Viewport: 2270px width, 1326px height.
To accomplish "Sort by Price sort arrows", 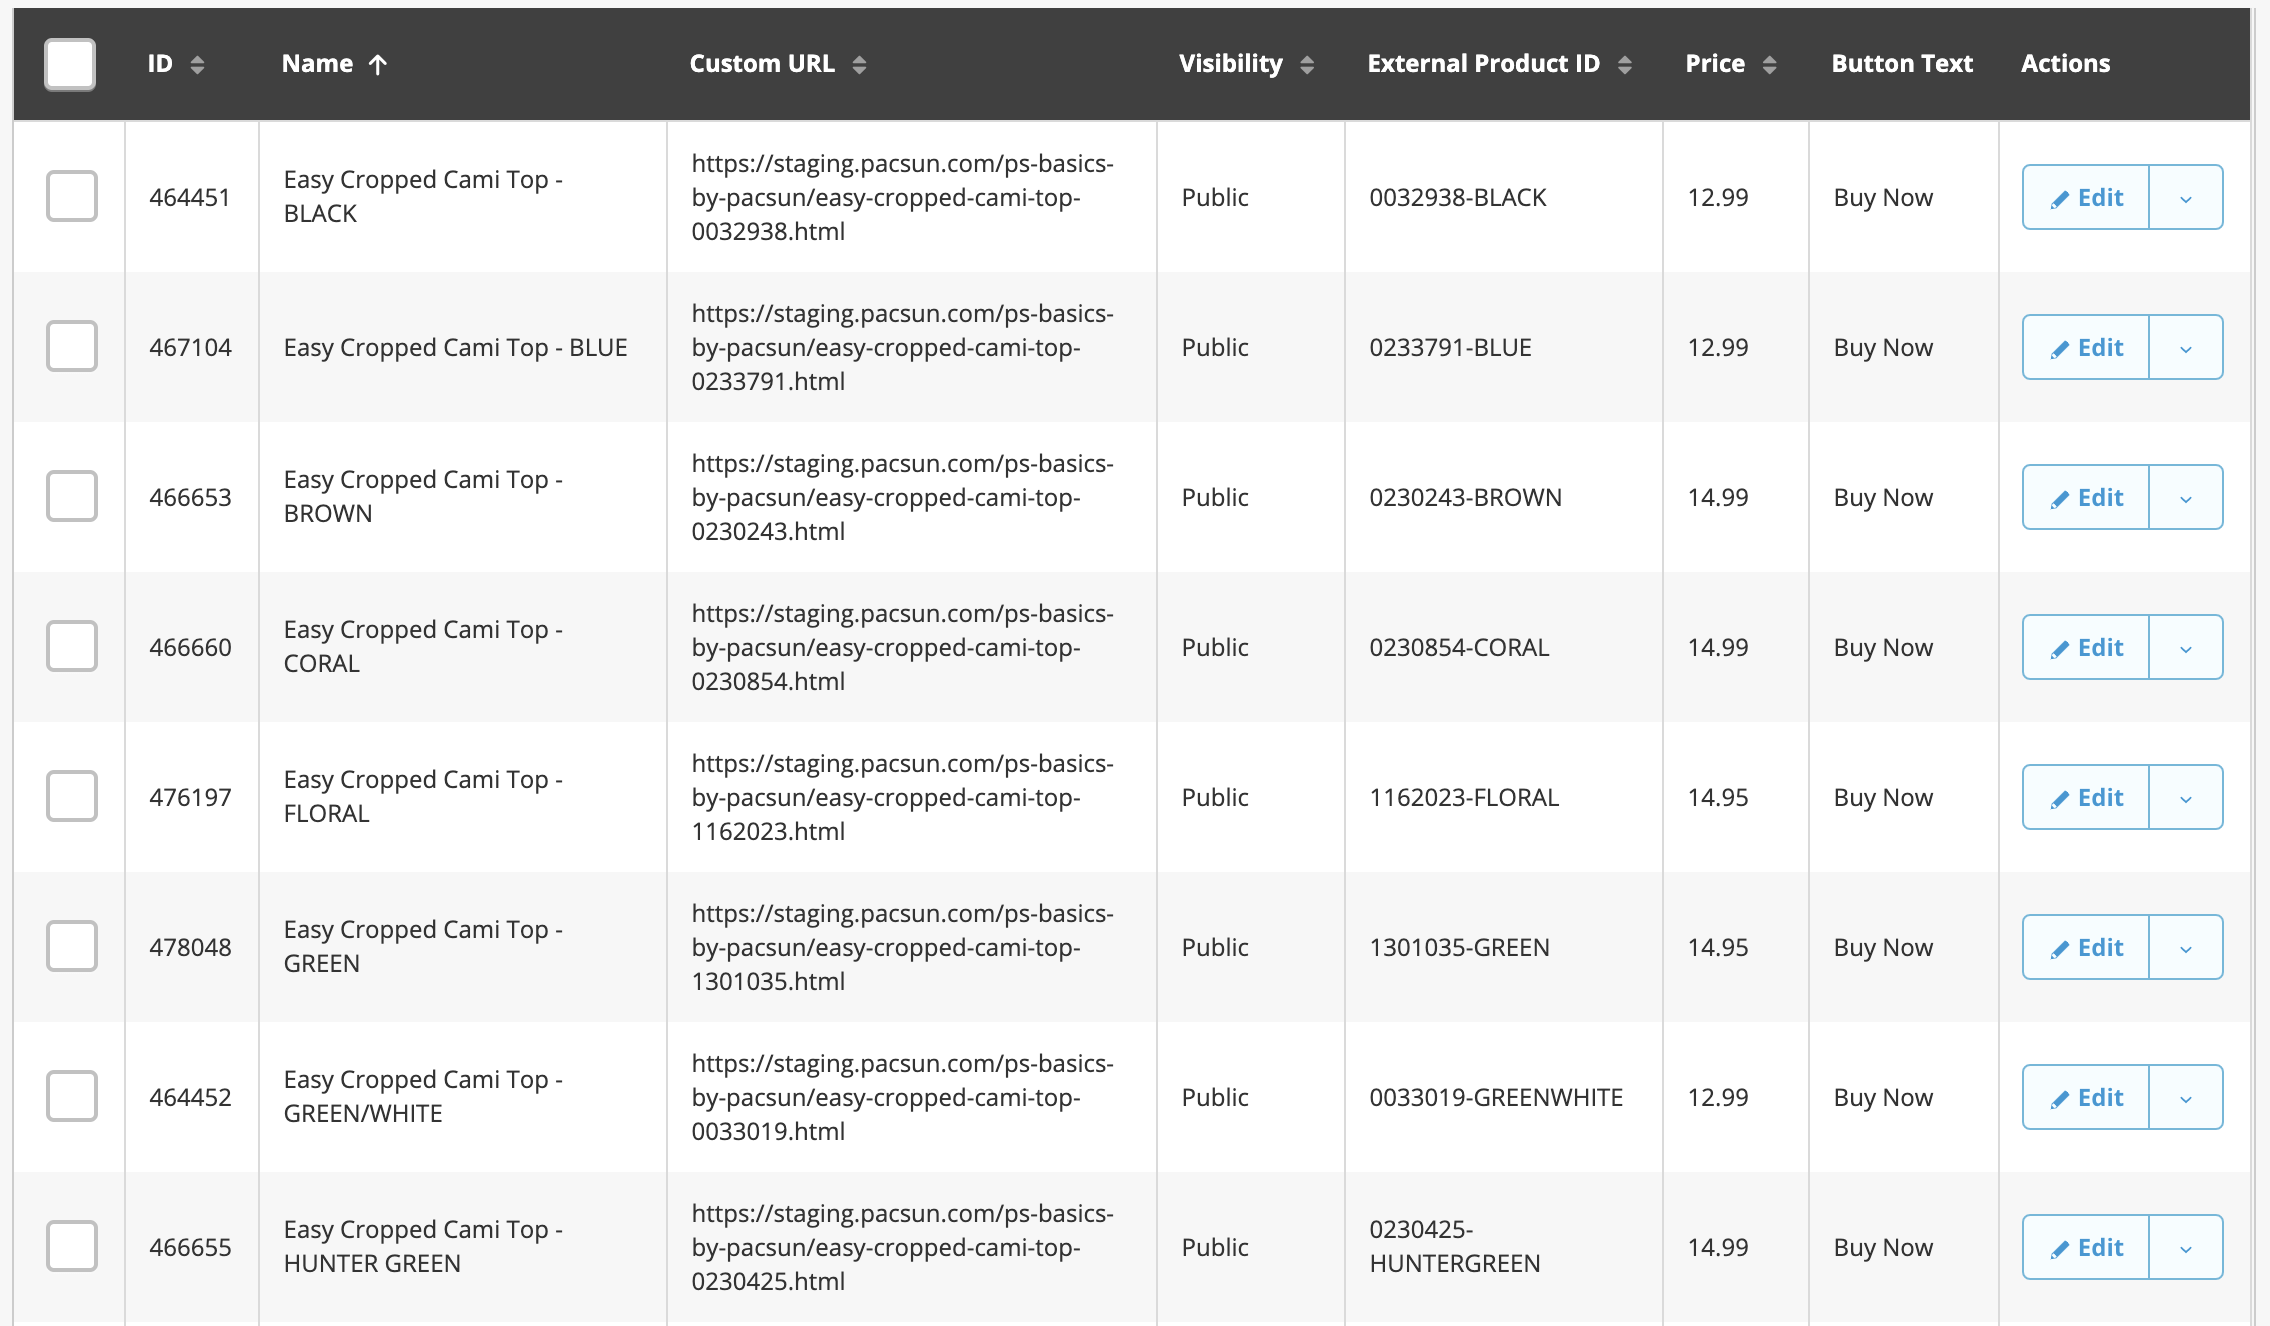I will (x=1770, y=65).
